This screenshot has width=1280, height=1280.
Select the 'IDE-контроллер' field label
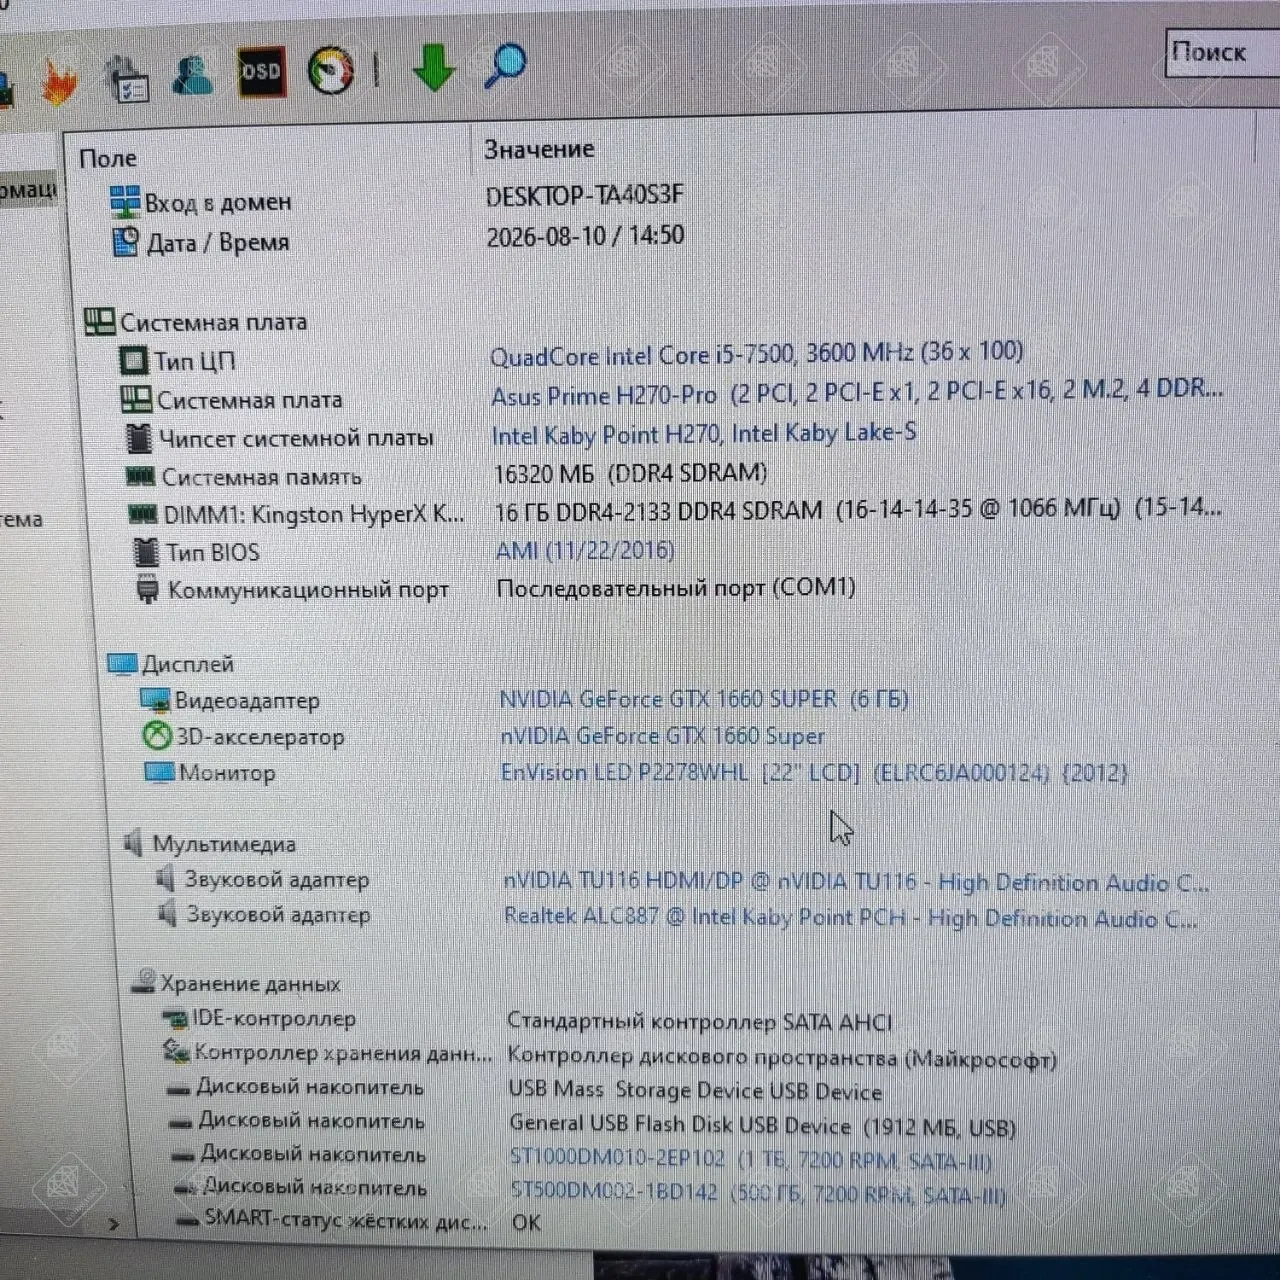point(274,1019)
